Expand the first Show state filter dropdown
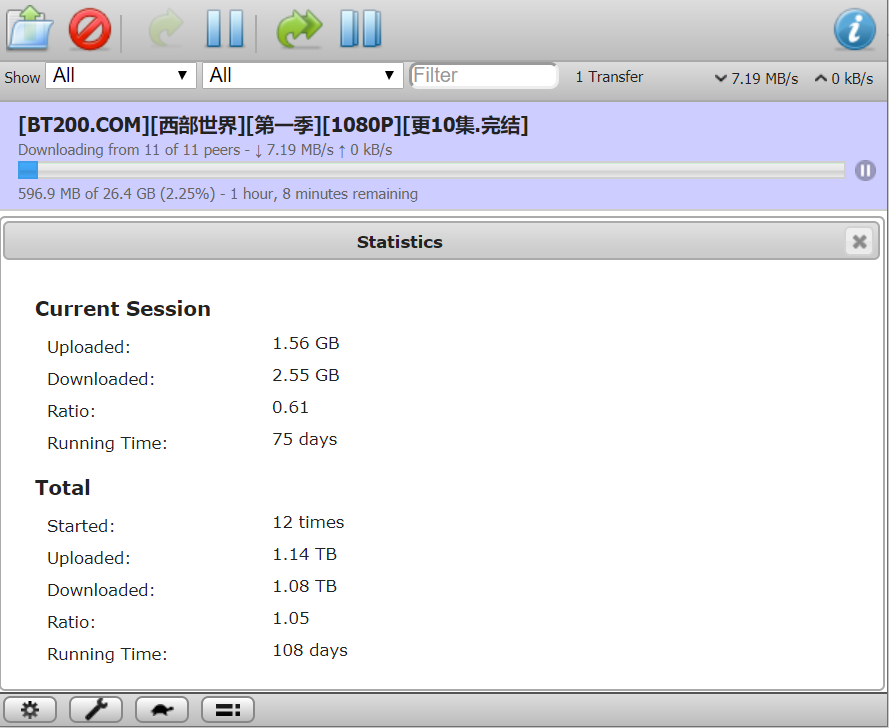Image resolution: width=889 pixels, height=728 pixels. [x=120, y=76]
